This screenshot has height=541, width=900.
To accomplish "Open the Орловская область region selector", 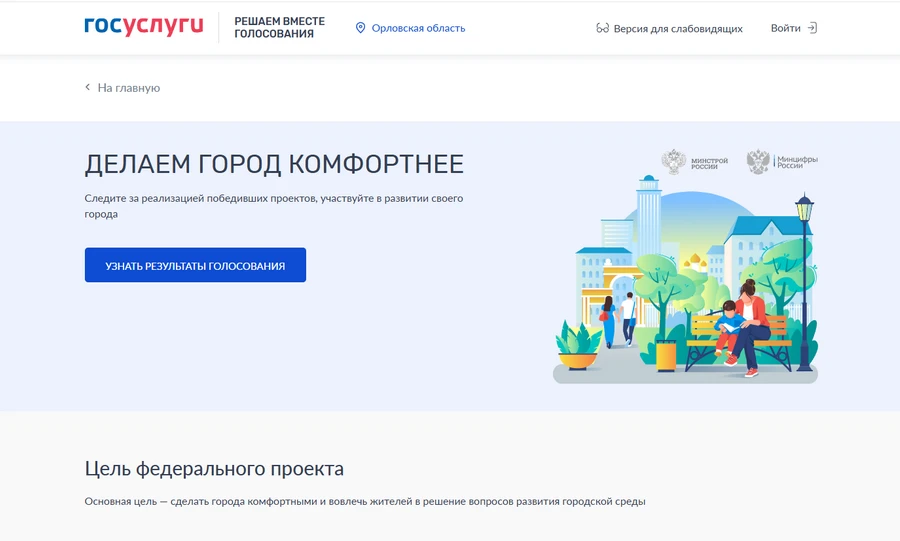I will pos(418,28).
